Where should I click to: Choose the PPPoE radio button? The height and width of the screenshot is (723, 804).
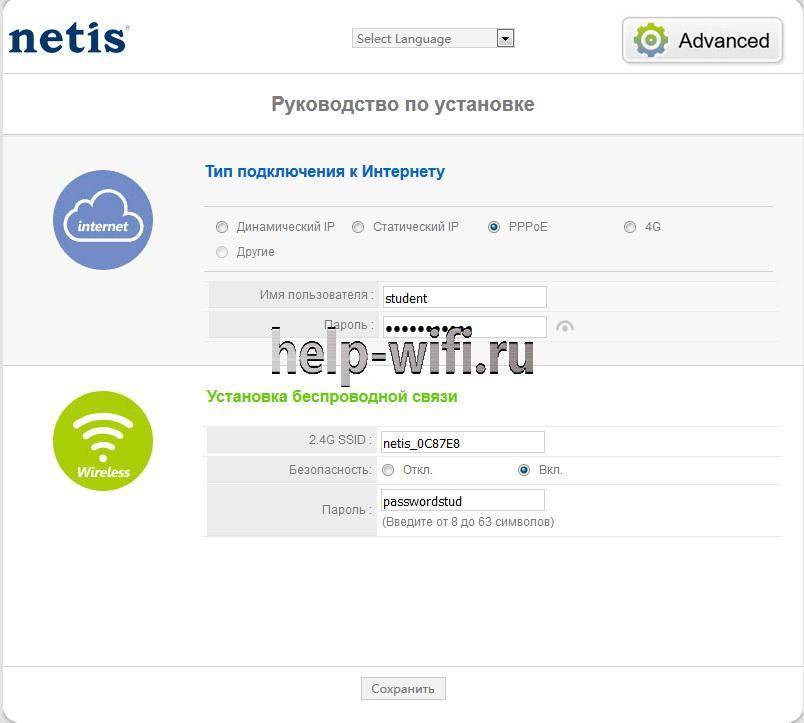click(494, 227)
